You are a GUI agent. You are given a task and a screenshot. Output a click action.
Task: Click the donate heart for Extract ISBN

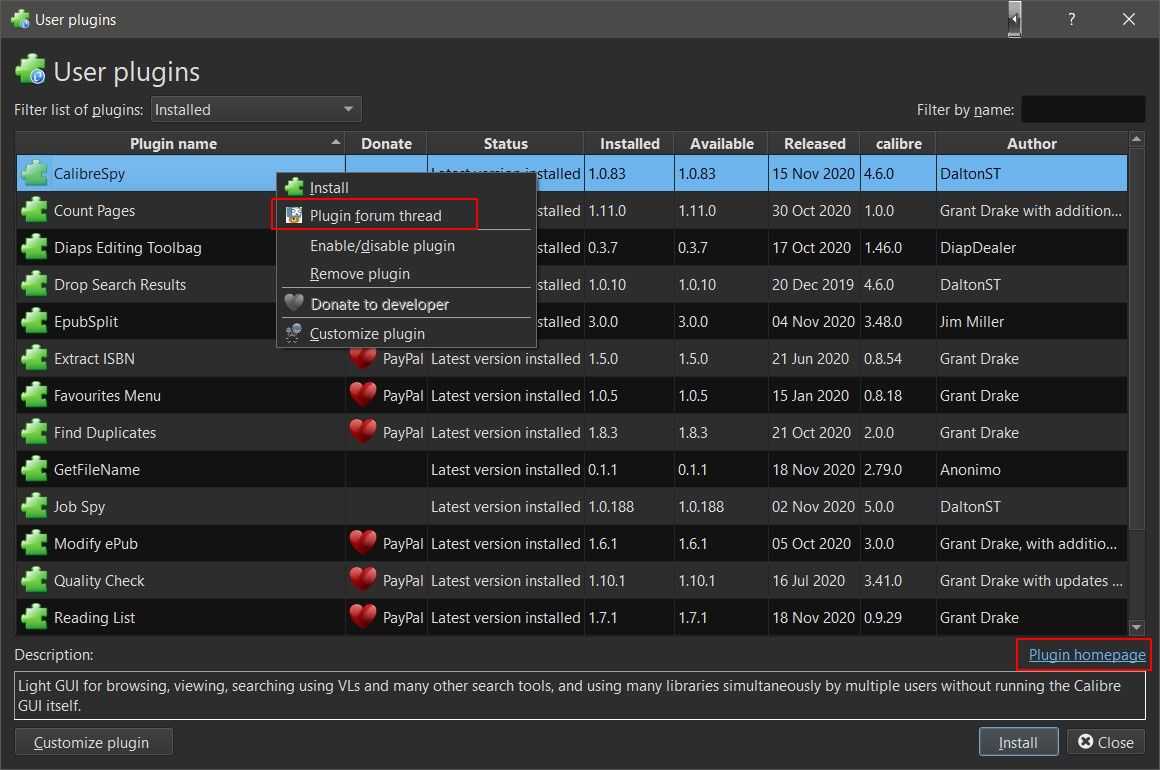[362, 358]
